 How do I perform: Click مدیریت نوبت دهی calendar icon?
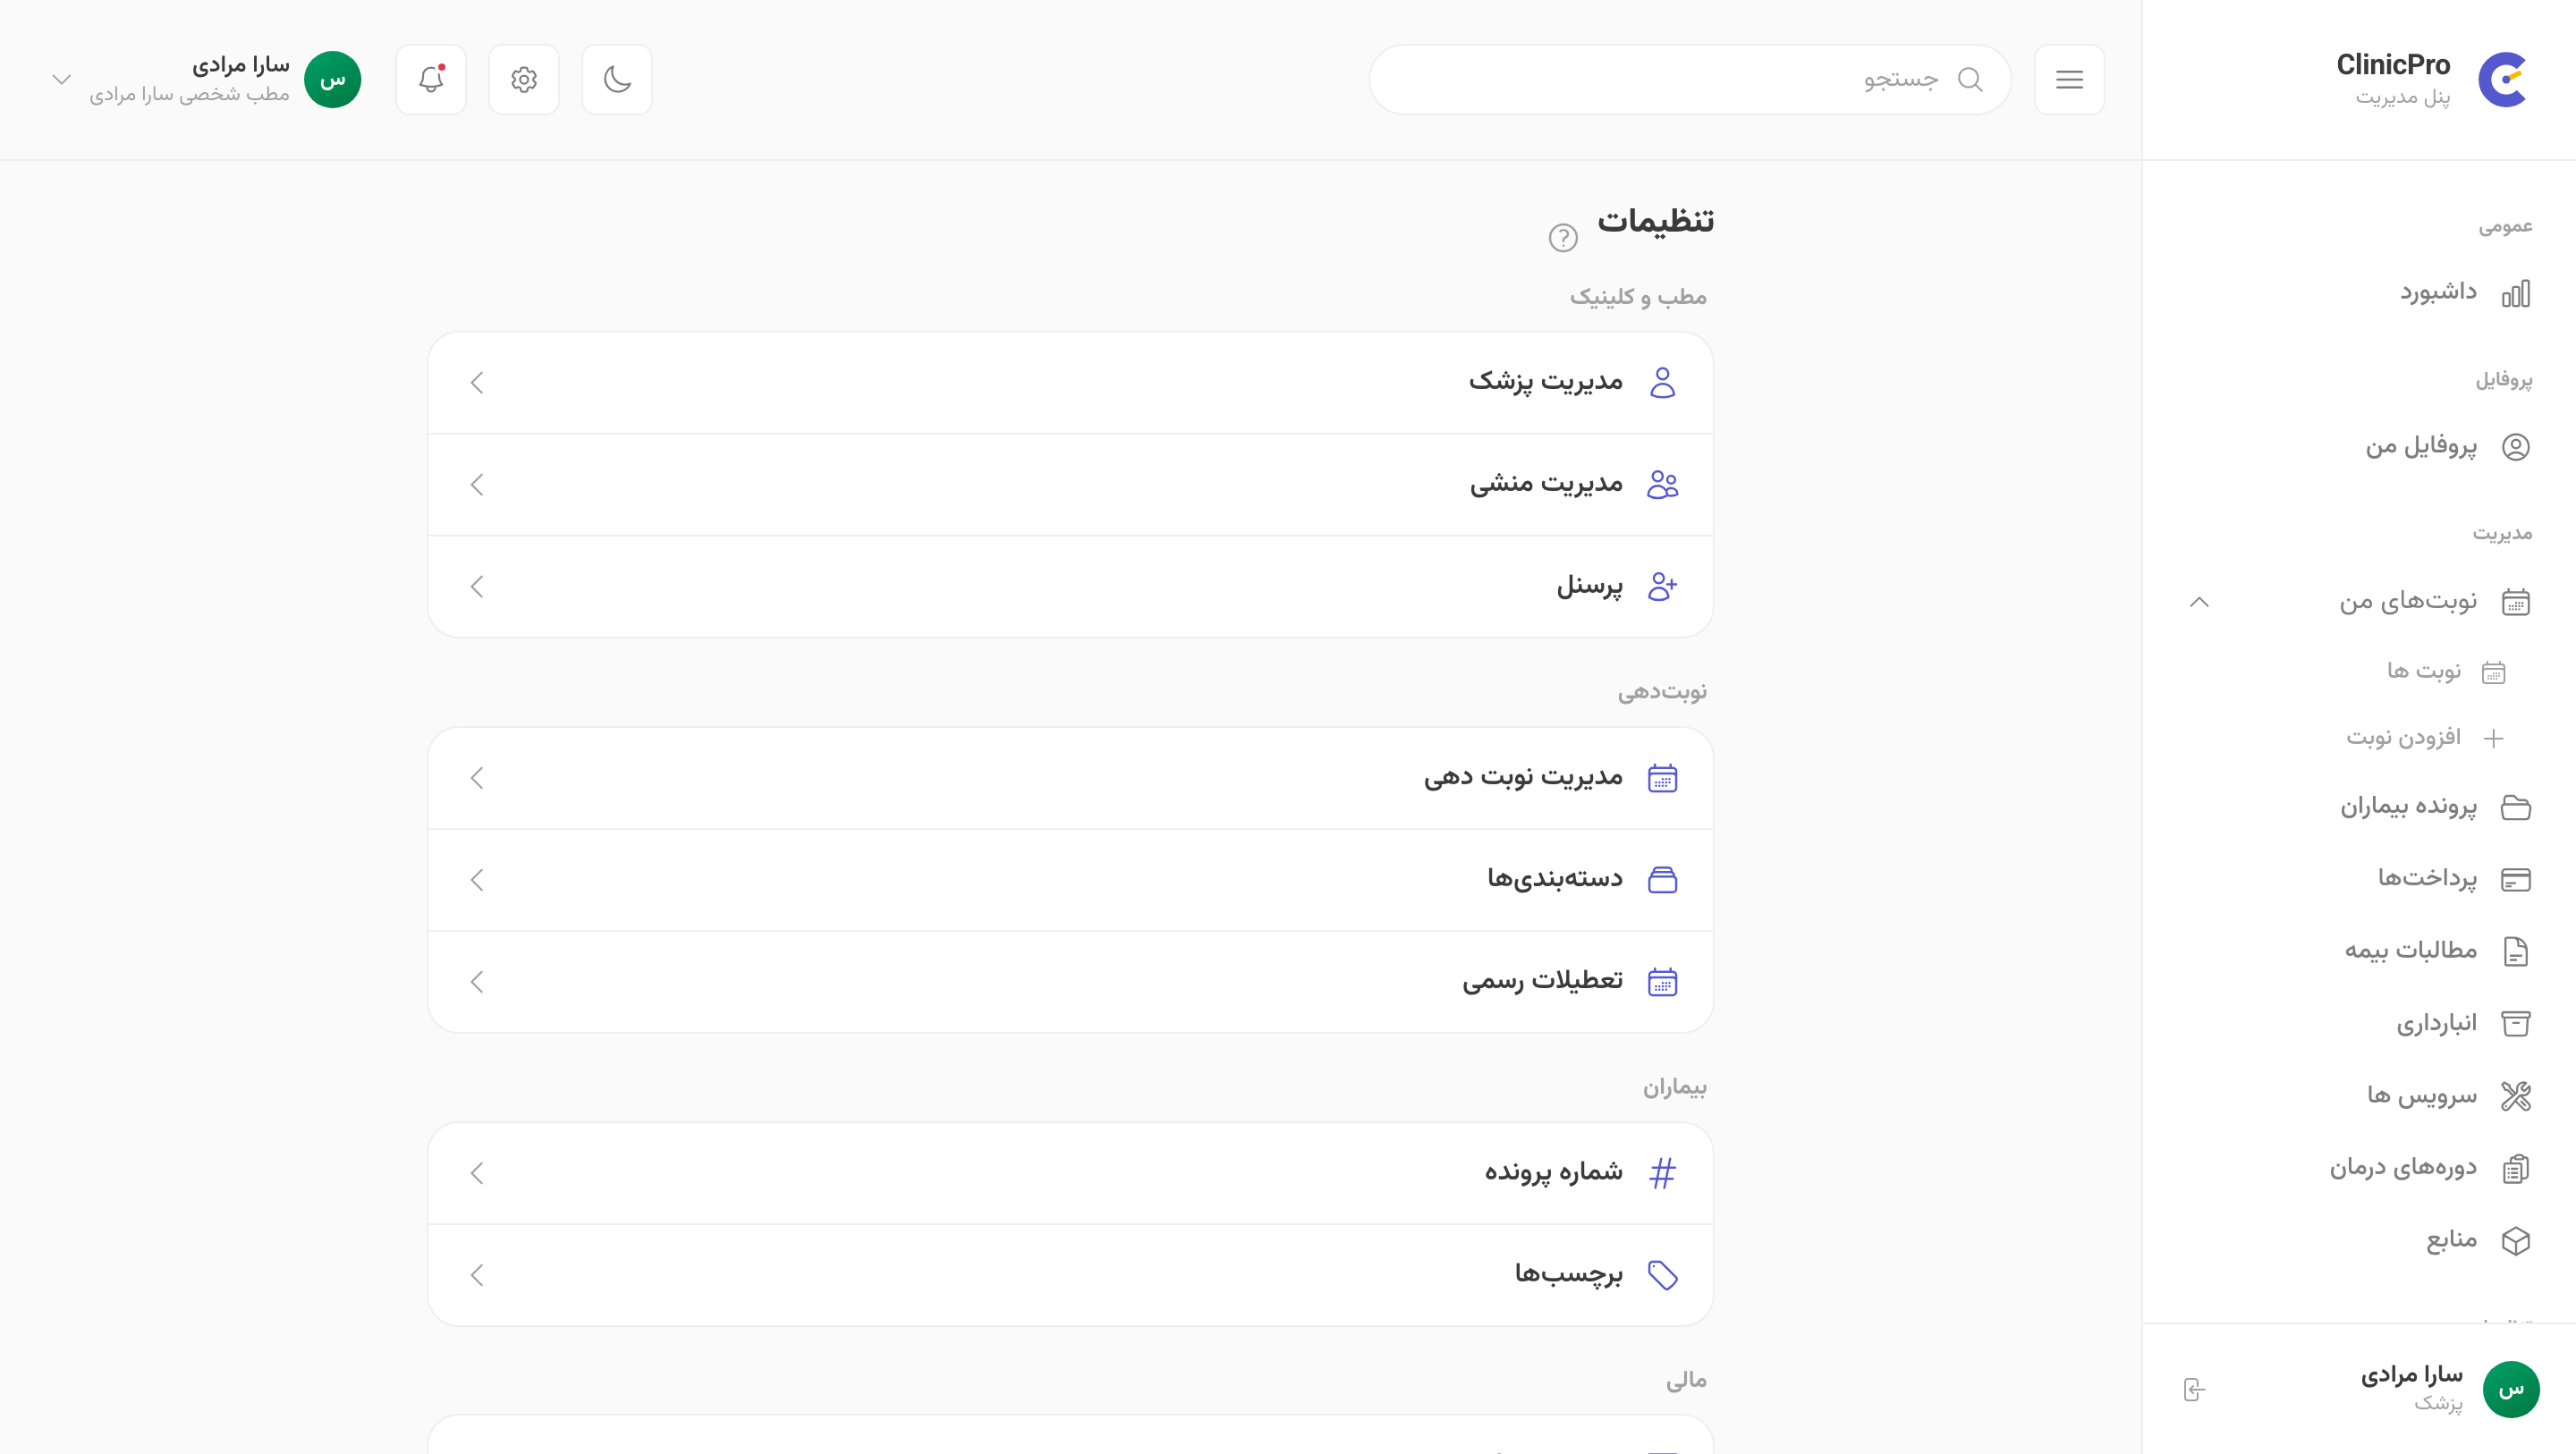pos(1662,778)
